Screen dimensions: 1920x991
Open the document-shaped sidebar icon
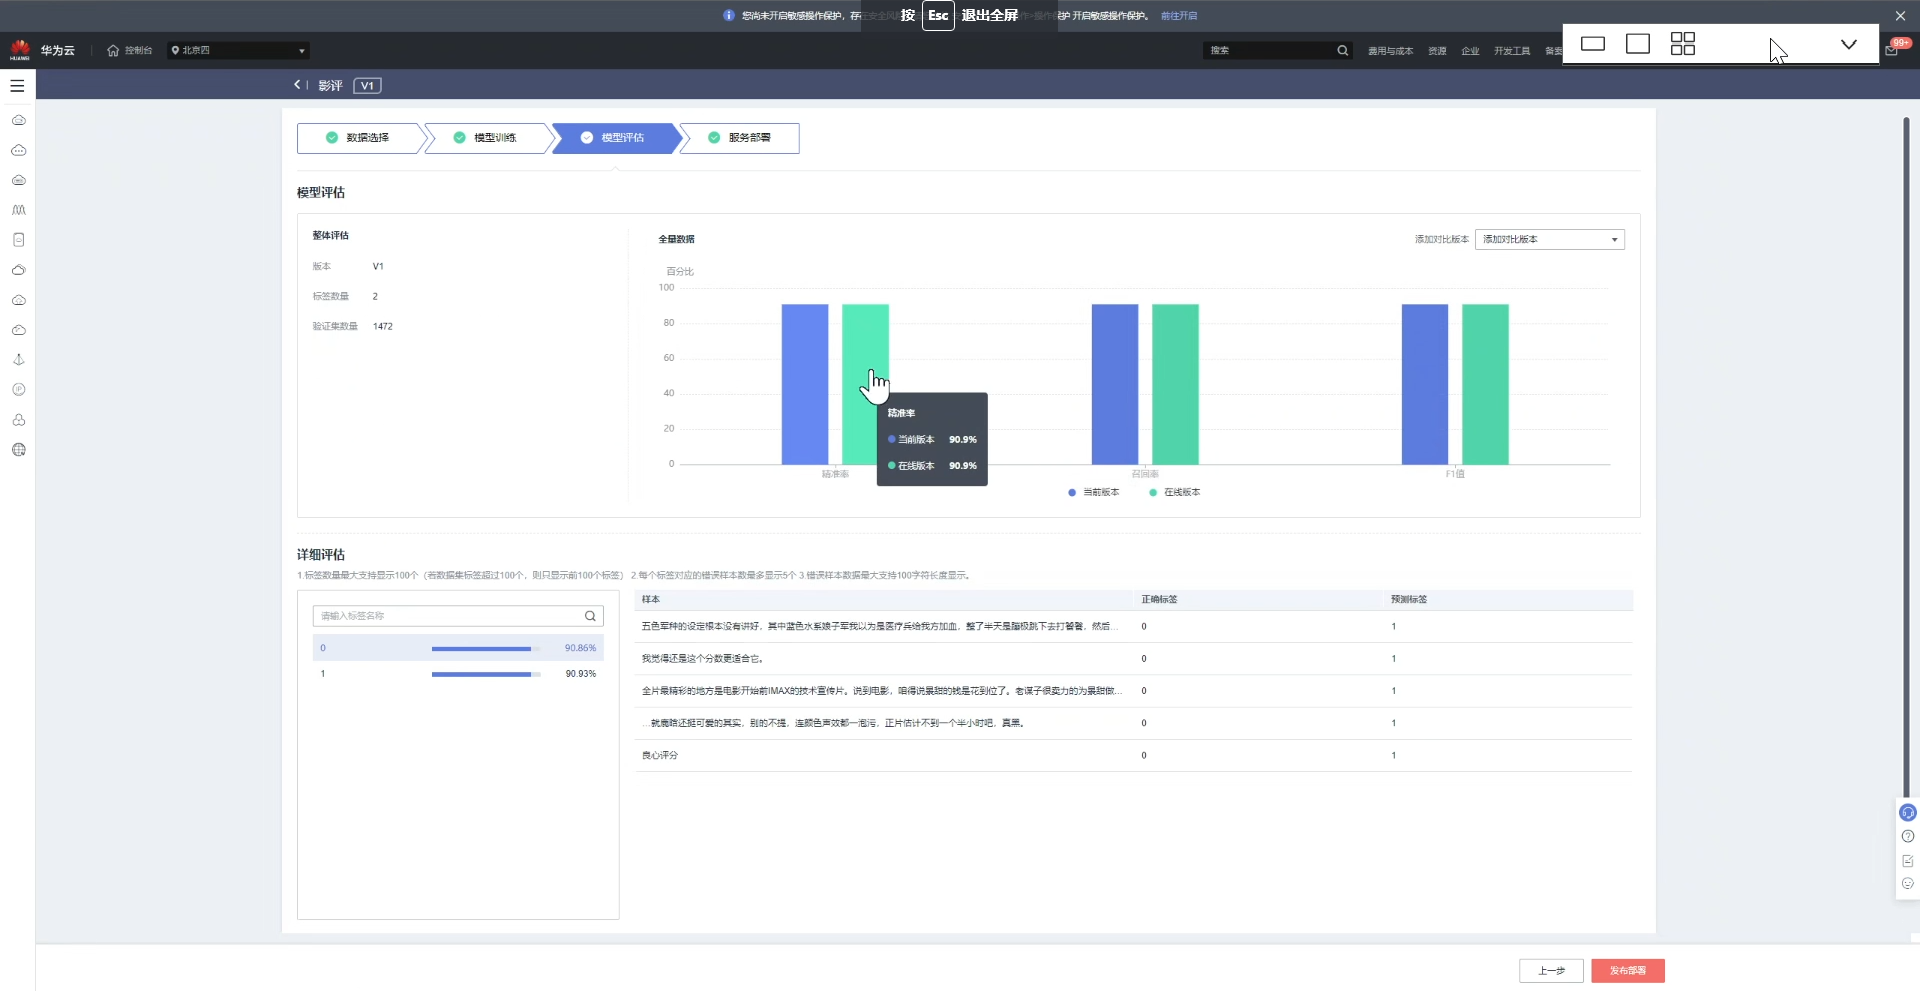(x=18, y=240)
